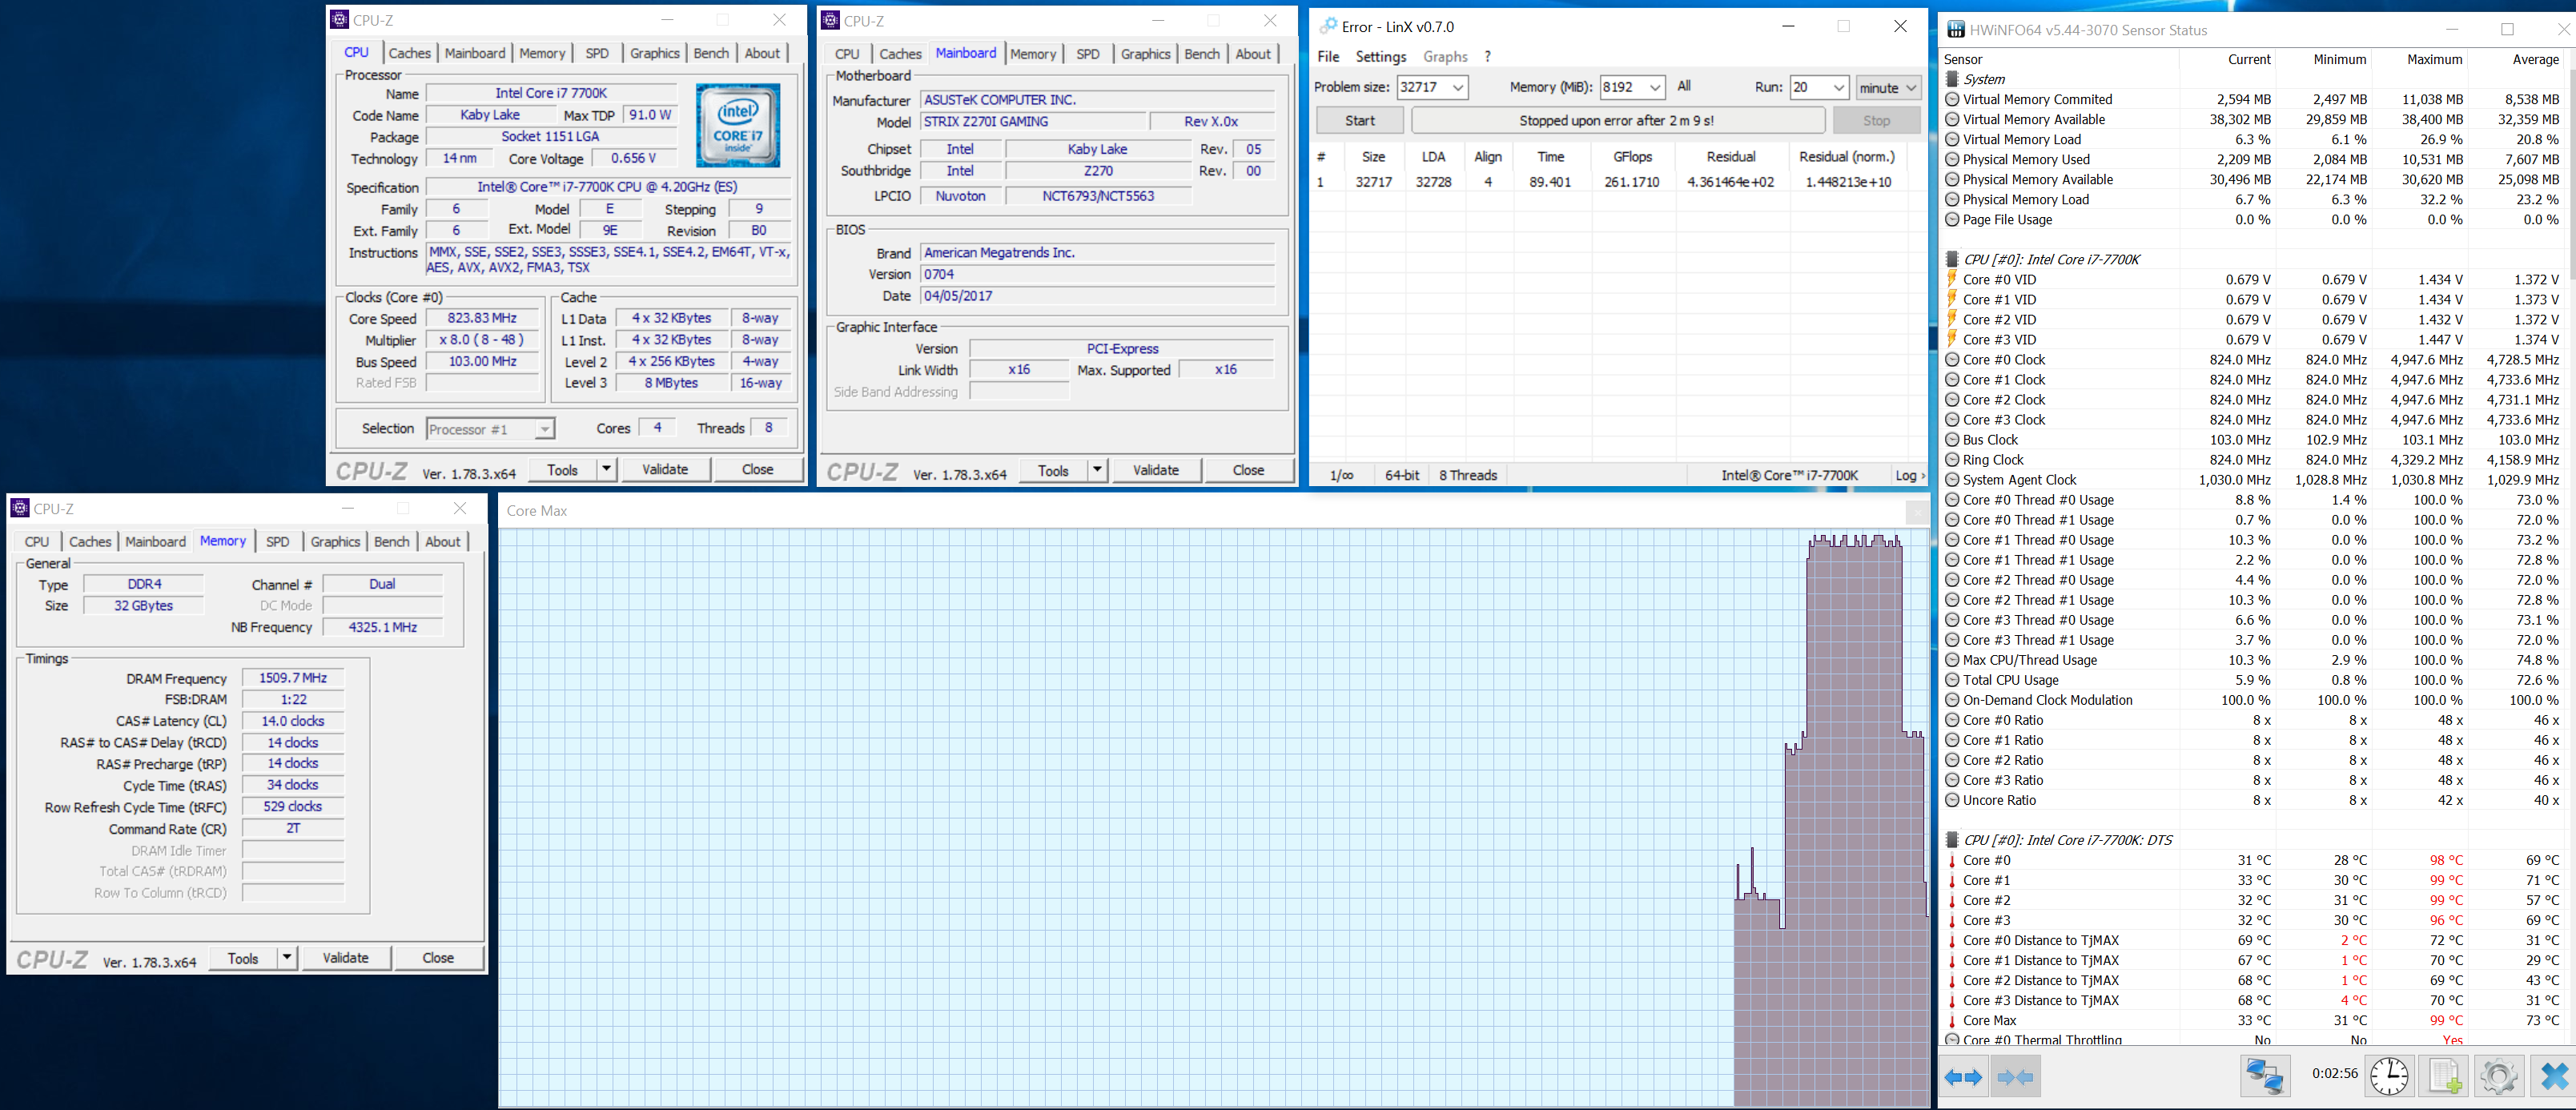Open LinX Memory (MiB) dropdown
Viewport: 2576px width, 1110px height.
point(1655,88)
